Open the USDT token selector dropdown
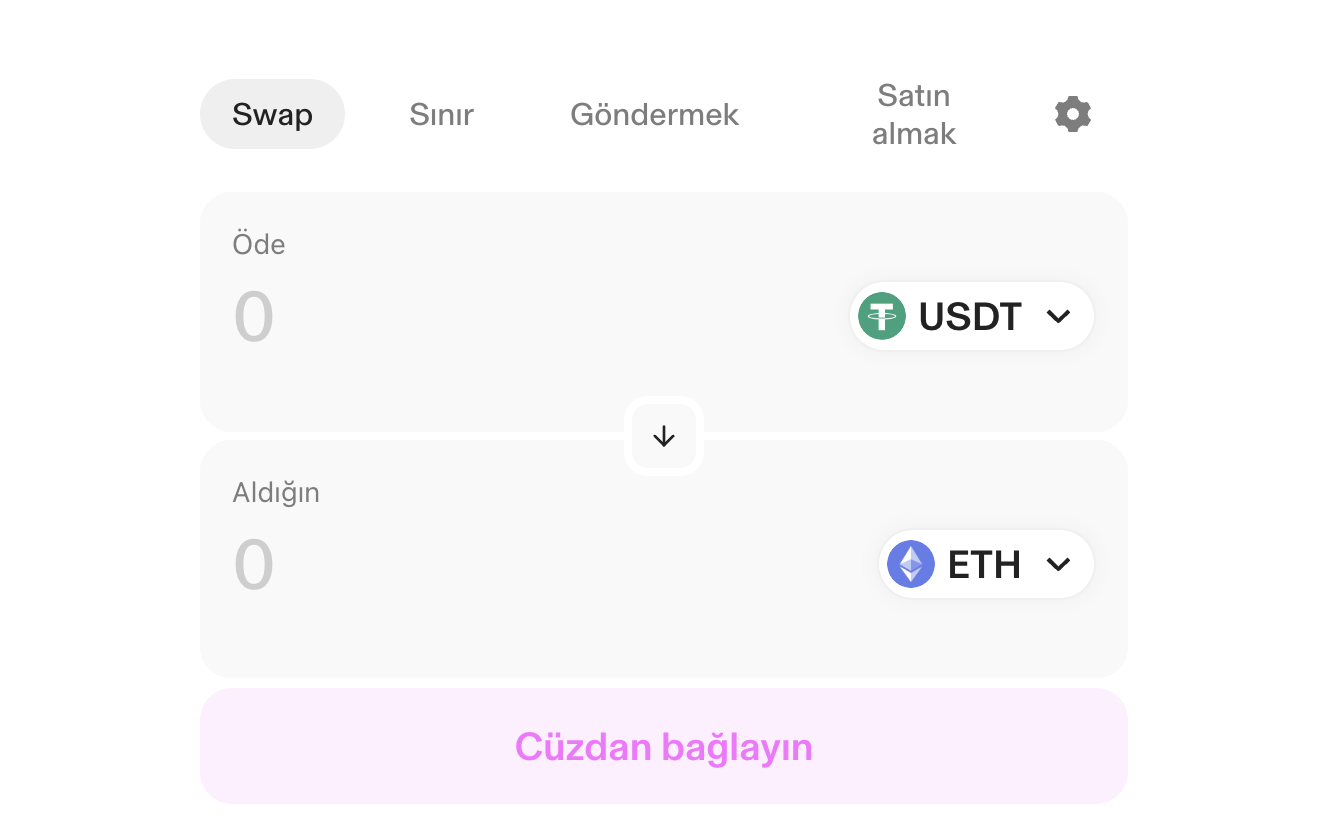 (x=970, y=316)
